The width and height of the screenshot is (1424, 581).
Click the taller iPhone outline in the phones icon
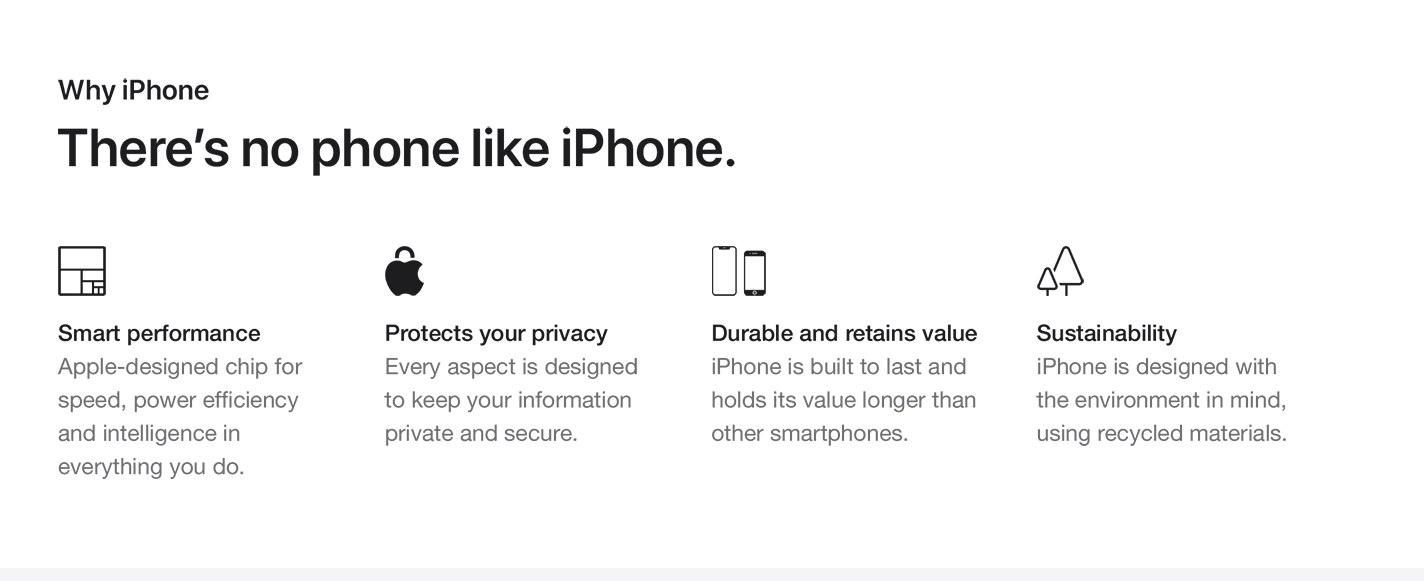724,271
